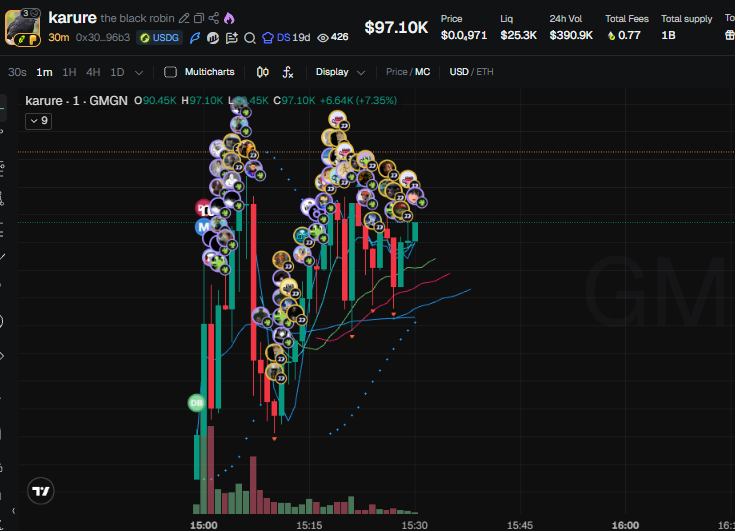The height and width of the screenshot is (531, 735).
Task: Click the 16:00 time axis label
Action: (x=625, y=525)
